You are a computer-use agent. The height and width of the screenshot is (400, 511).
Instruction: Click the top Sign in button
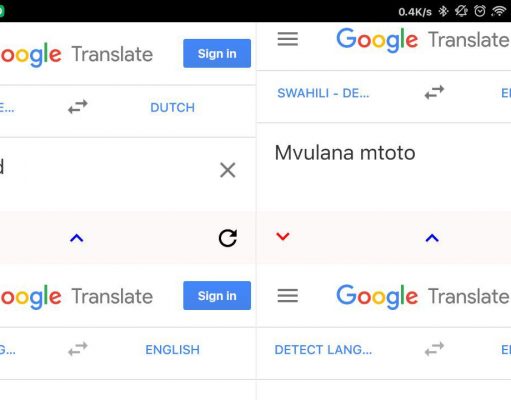point(217,53)
